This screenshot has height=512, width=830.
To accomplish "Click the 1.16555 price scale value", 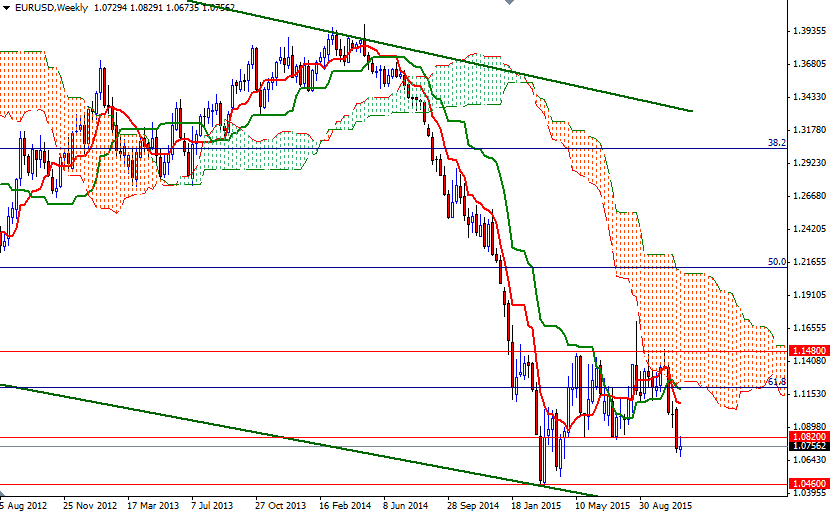I will (x=809, y=328).
